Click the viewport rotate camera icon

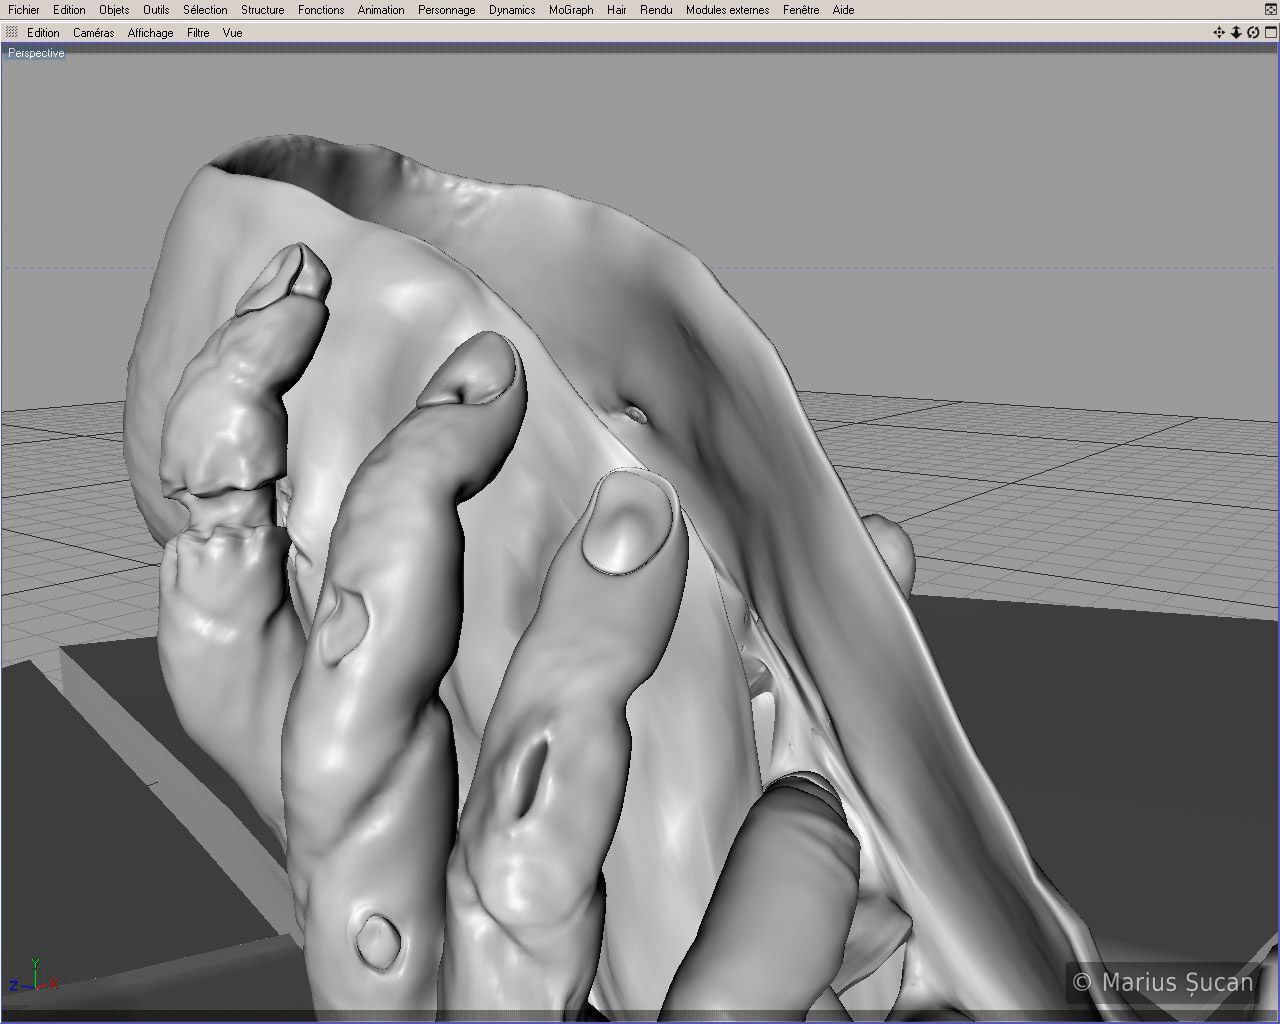(1253, 33)
